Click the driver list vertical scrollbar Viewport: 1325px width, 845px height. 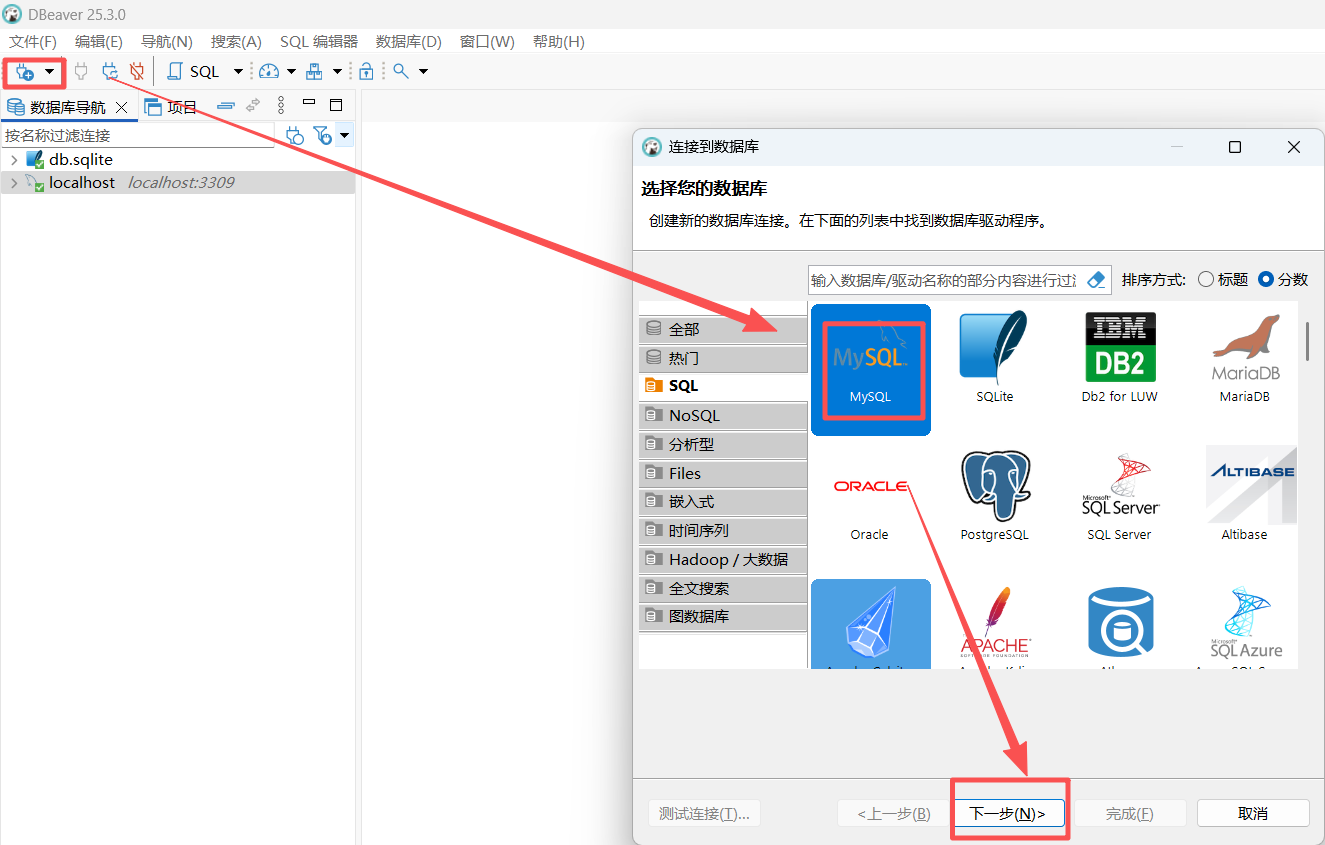pos(1306,341)
